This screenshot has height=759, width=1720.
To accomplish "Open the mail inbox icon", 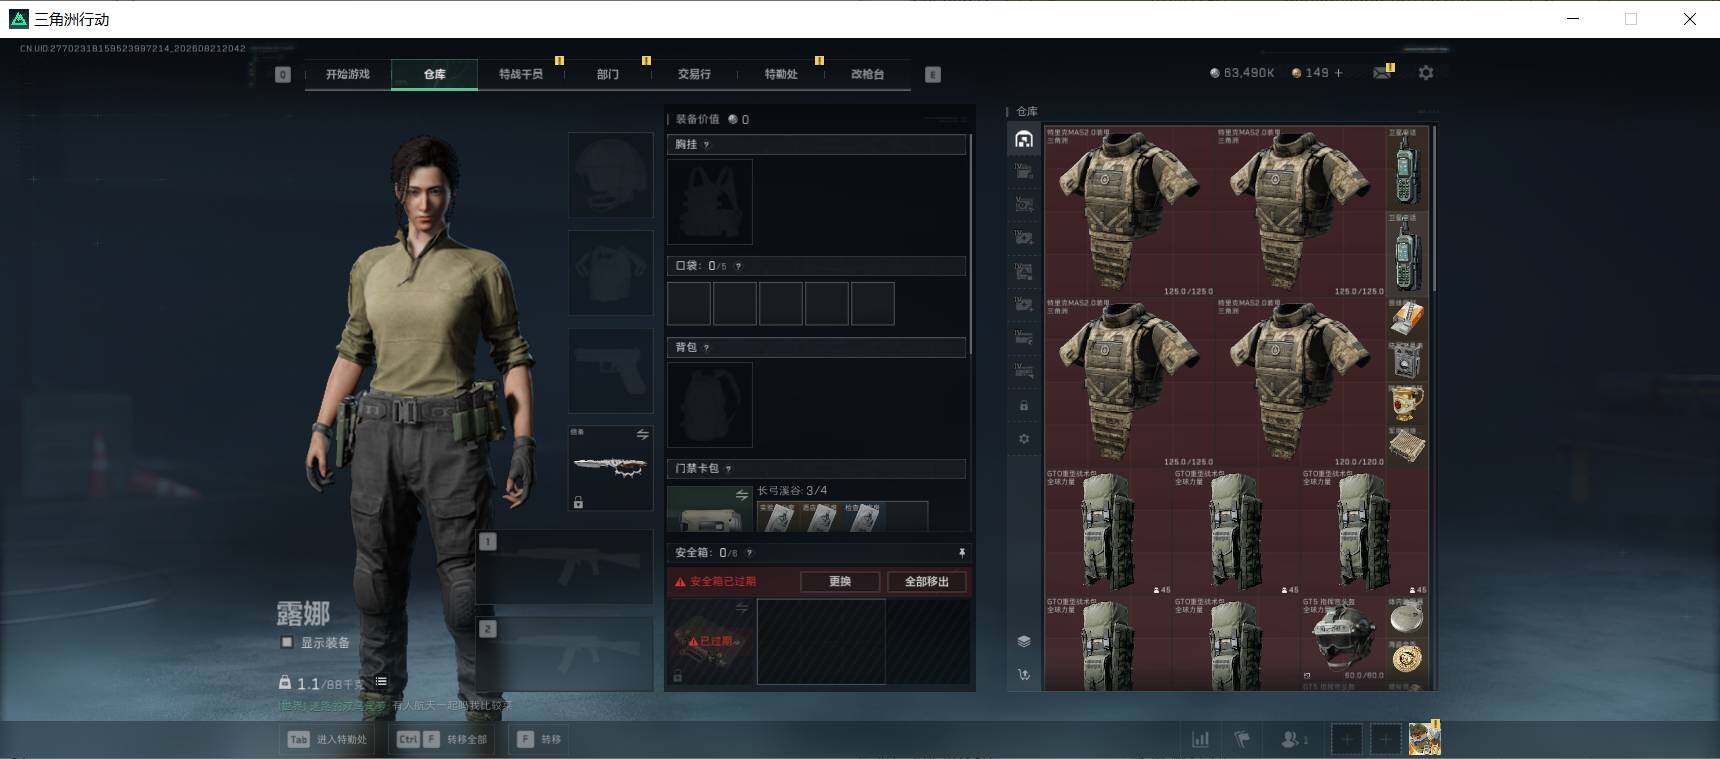I will 1382,73.
